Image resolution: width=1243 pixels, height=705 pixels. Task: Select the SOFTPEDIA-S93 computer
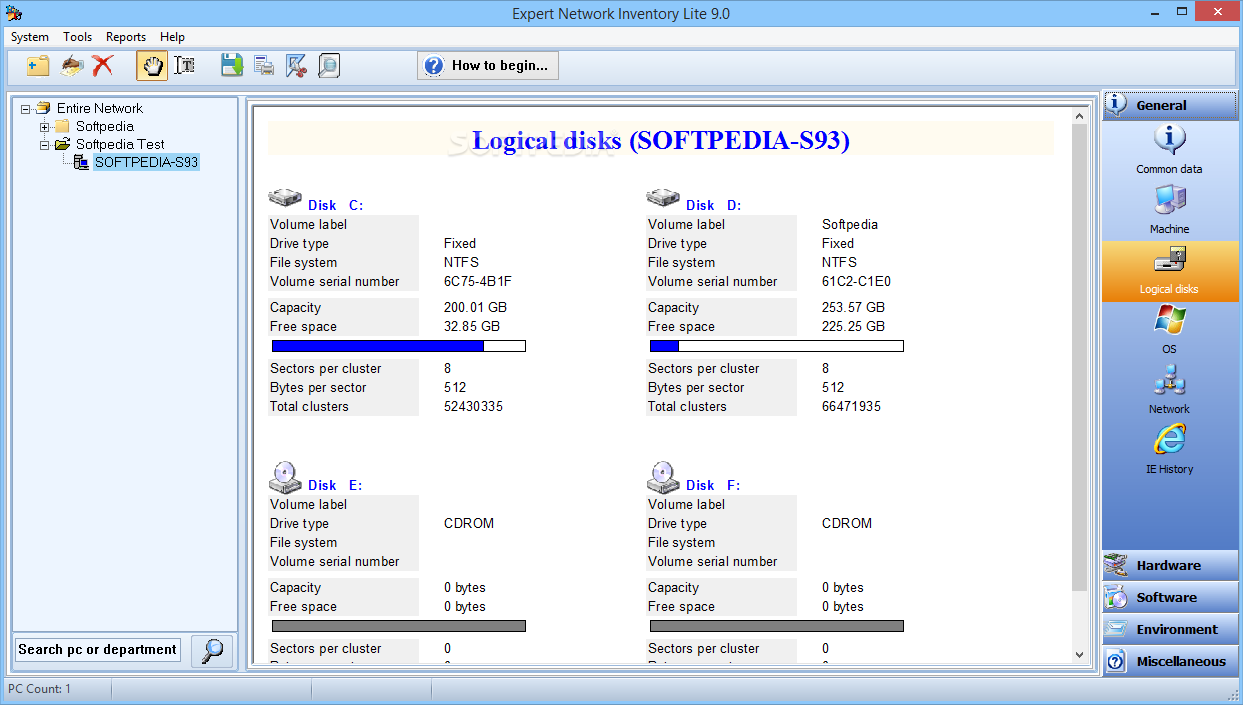pyautogui.click(x=146, y=162)
